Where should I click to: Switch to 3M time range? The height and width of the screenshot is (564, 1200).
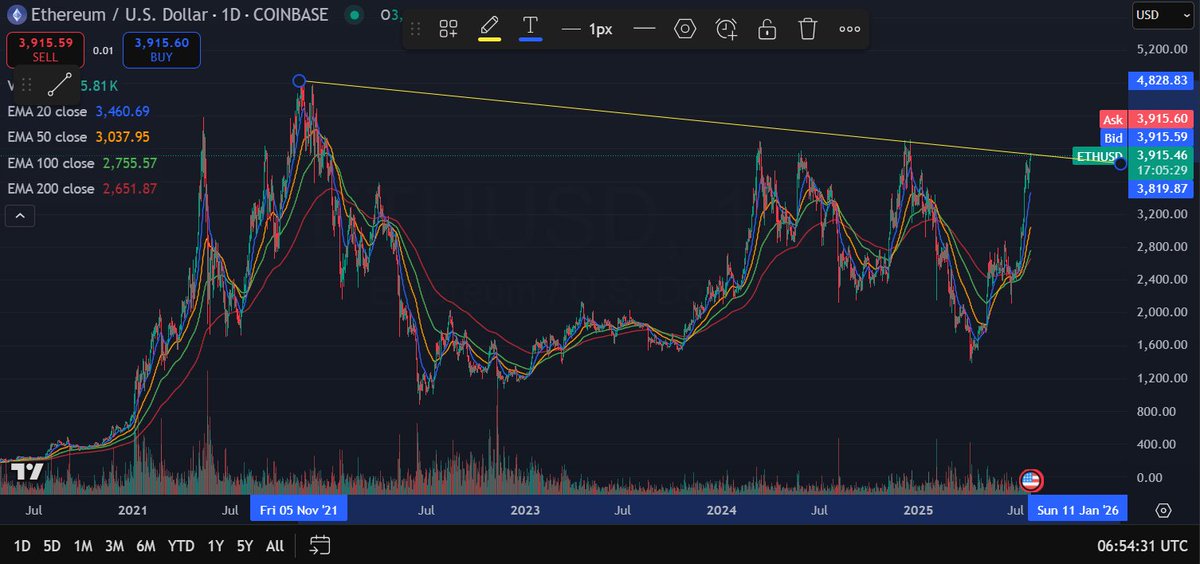pyautogui.click(x=114, y=546)
